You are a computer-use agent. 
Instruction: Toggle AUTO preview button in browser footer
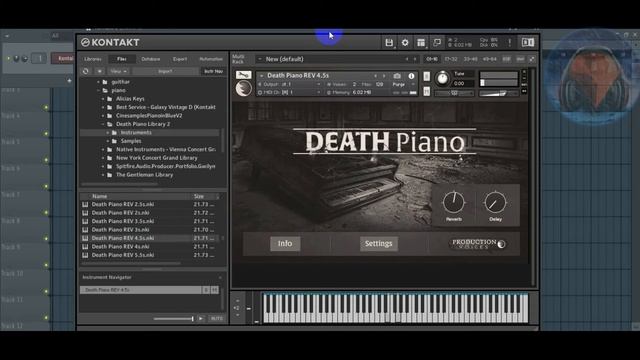pos(216,318)
